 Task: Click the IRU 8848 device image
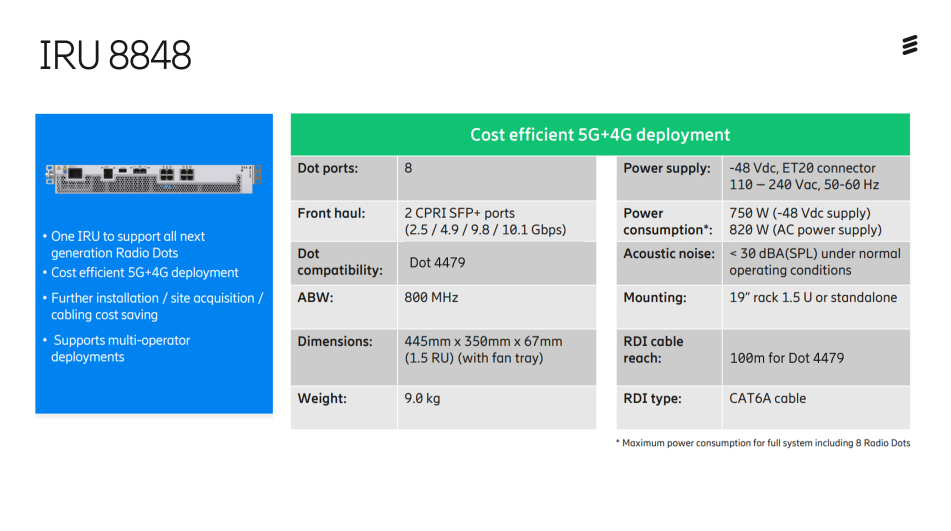pos(153,178)
